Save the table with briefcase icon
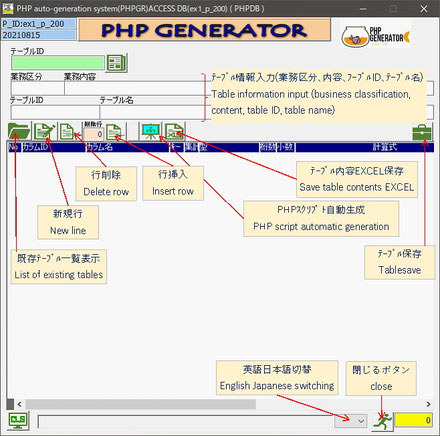Viewport: 440px width, 436px height. point(422,132)
